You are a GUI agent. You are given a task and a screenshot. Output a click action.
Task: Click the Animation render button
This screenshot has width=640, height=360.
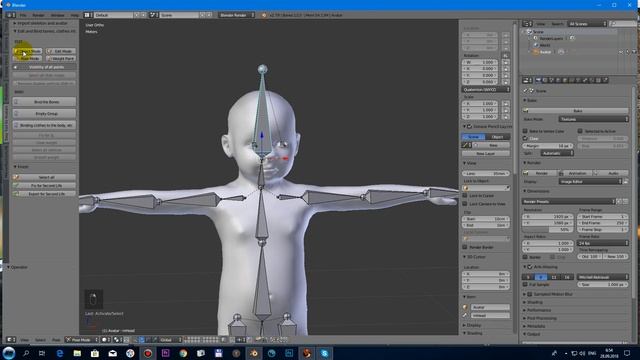click(x=576, y=173)
